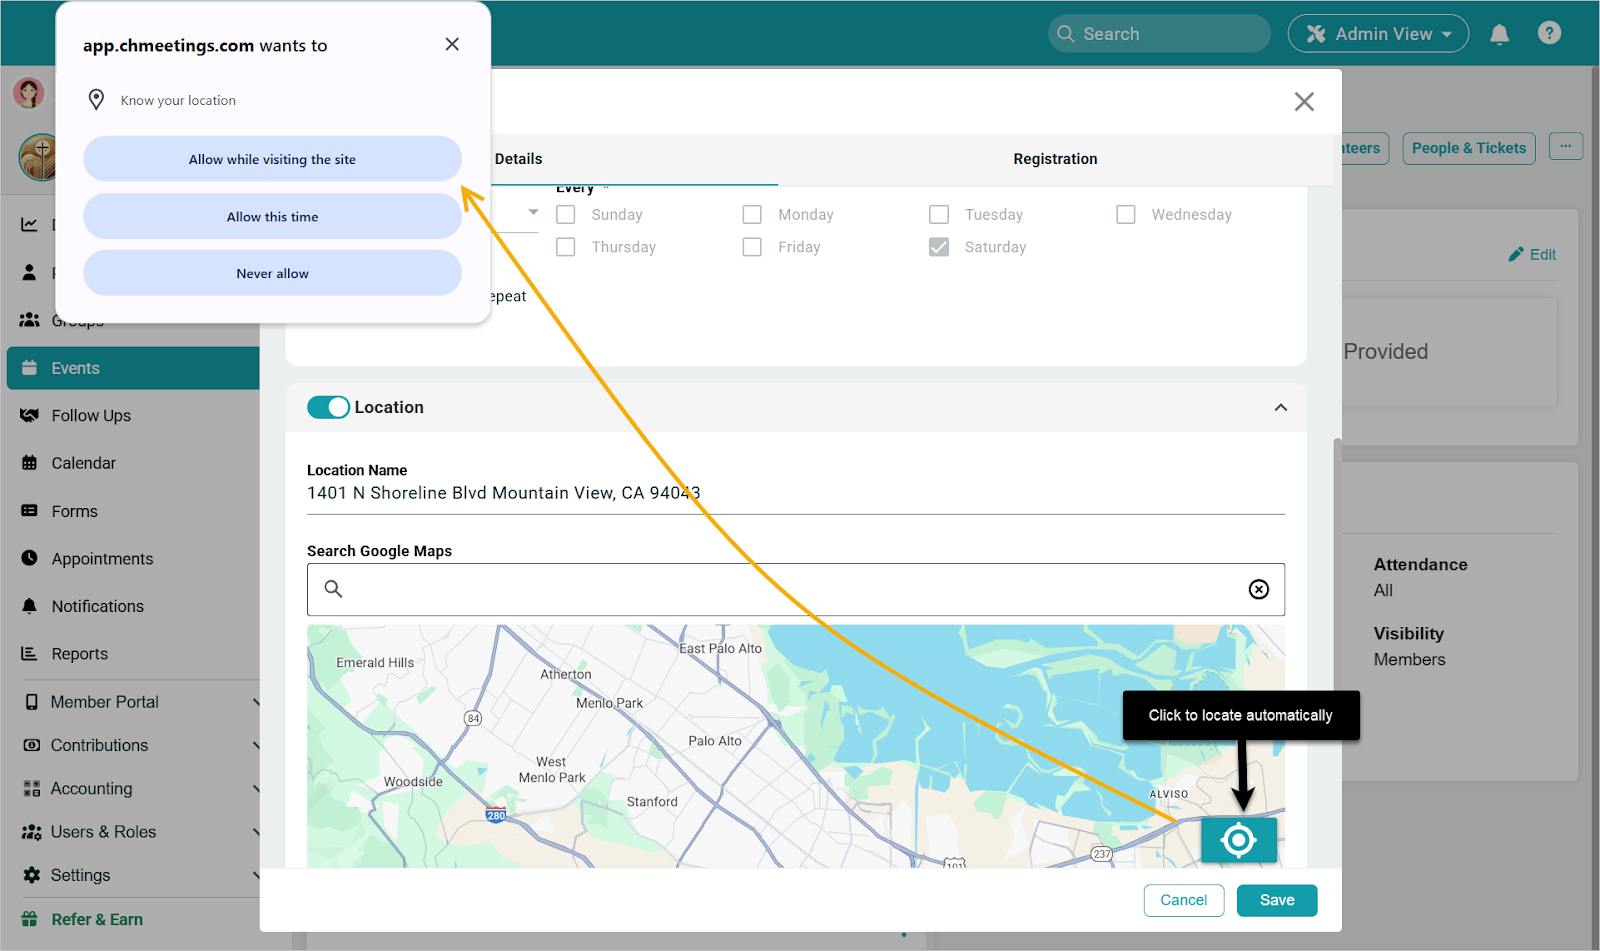Screen dimensions: 1600x951
Task: Switch to the Registration tab
Action: pyautogui.click(x=1054, y=159)
